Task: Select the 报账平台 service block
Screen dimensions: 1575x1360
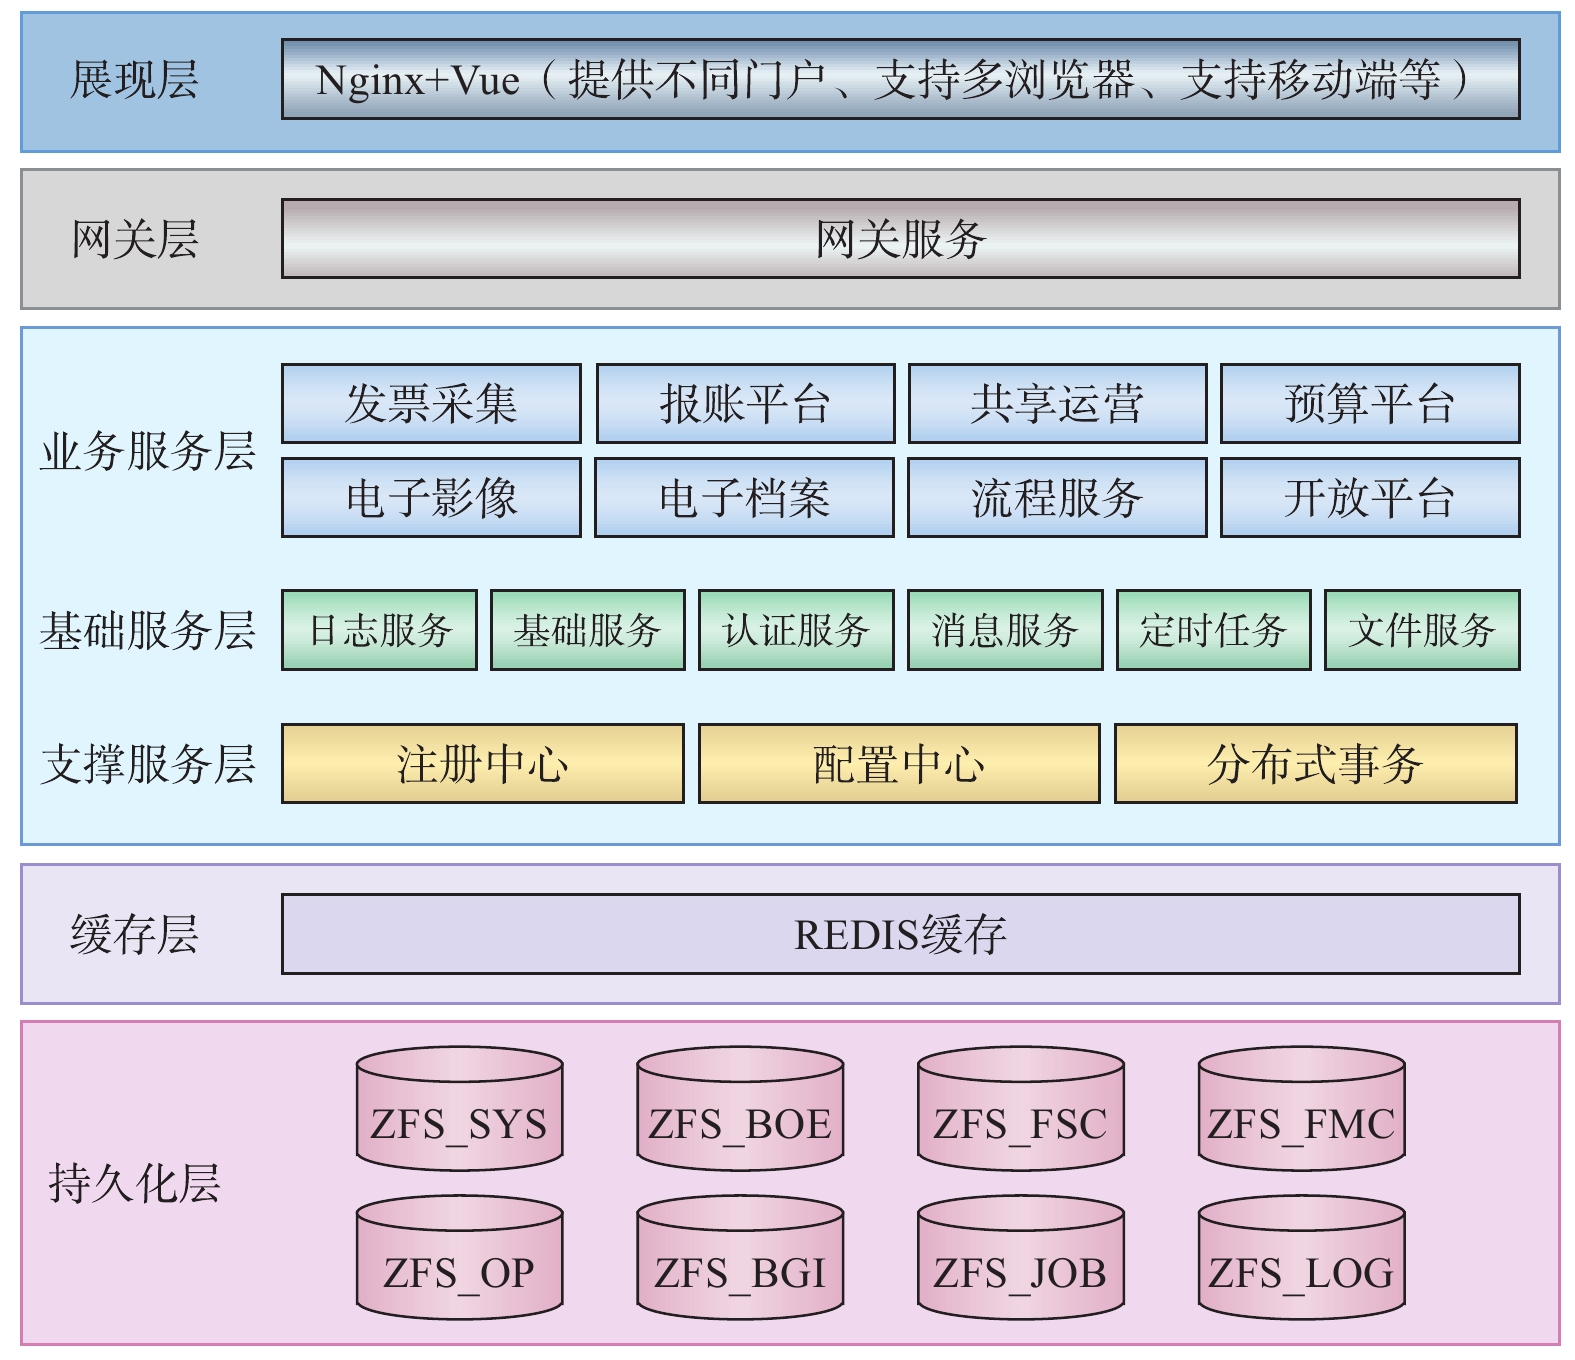Action: pos(745,403)
